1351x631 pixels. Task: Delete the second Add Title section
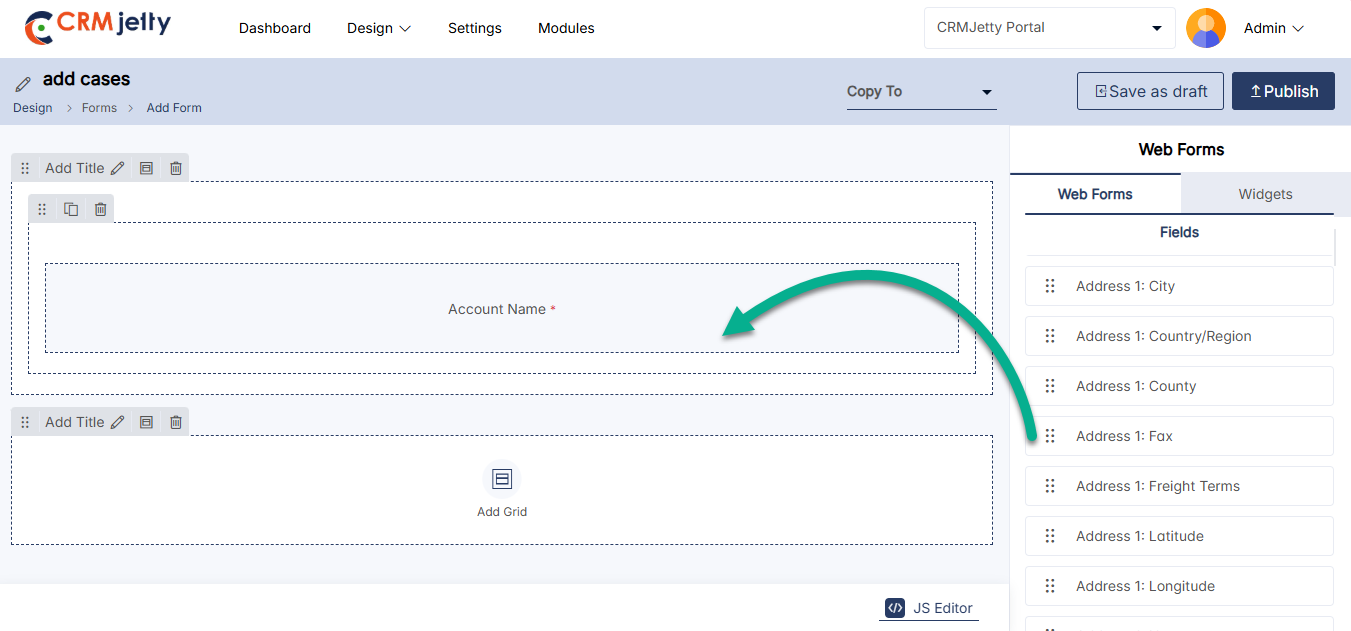tap(176, 423)
